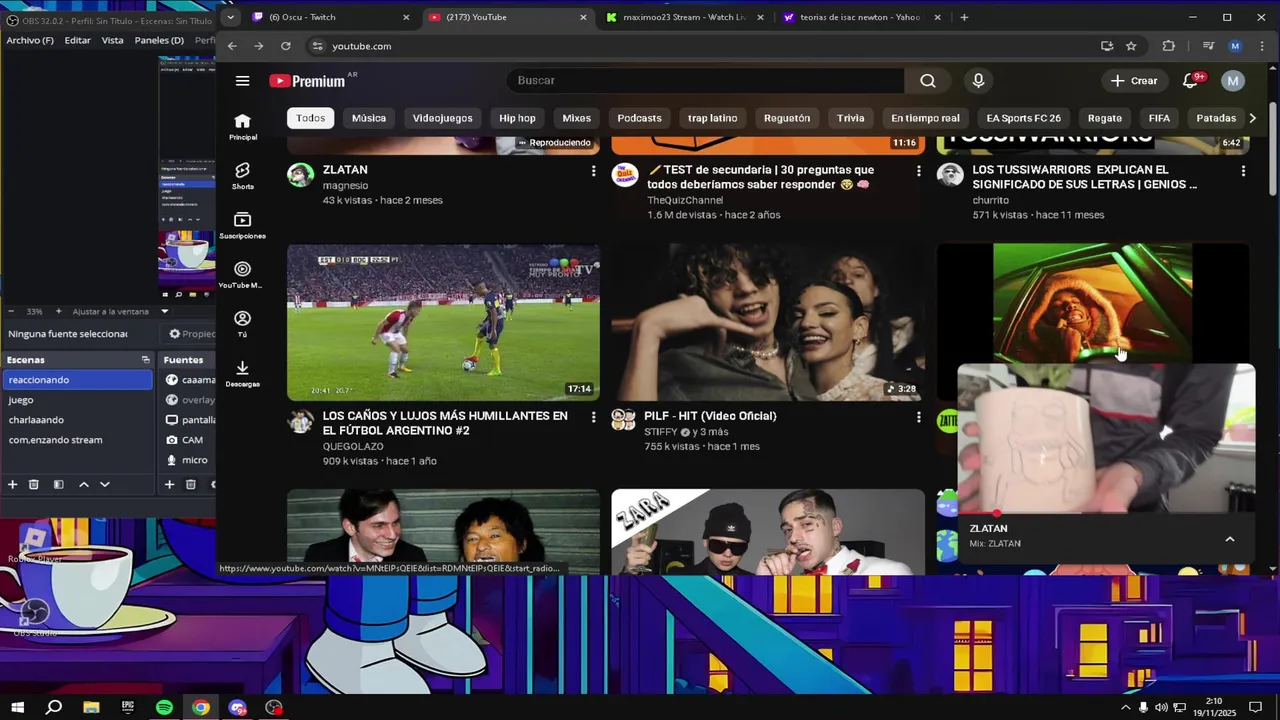The width and height of the screenshot is (1280, 720).
Task: Remove the selected source in OBS
Action: click(x=191, y=485)
